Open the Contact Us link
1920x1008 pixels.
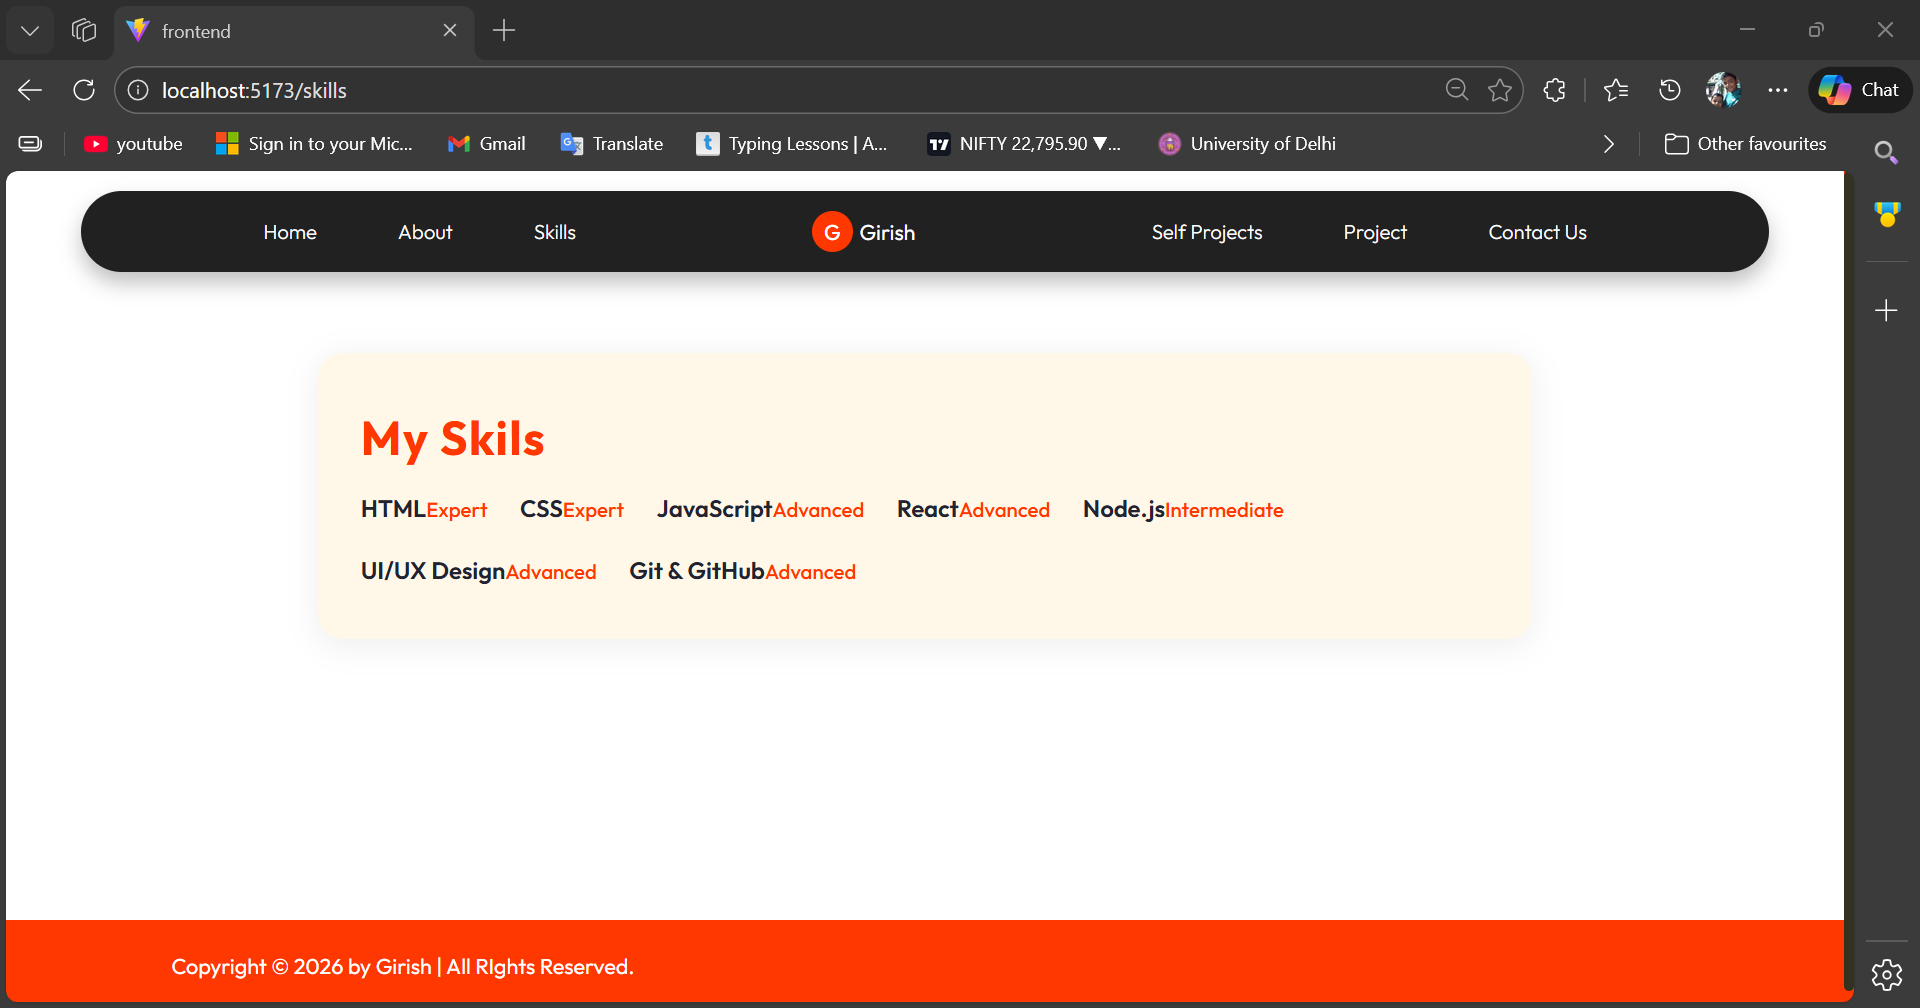[1537, 232]
